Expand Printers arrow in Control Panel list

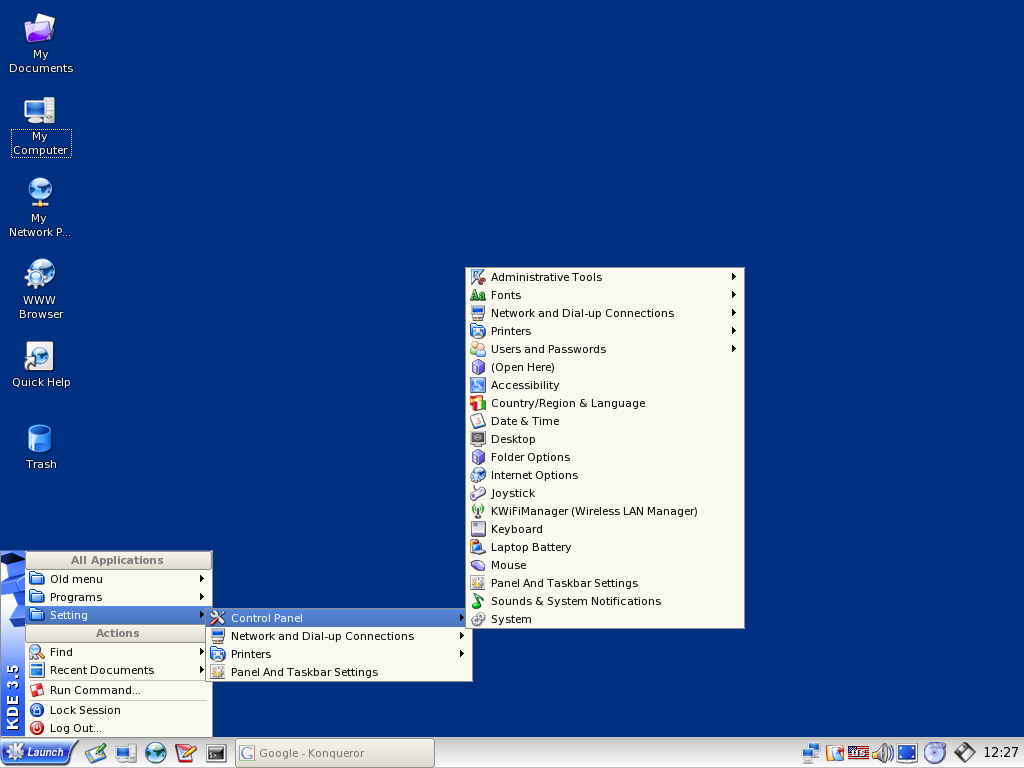pos(734,330)
